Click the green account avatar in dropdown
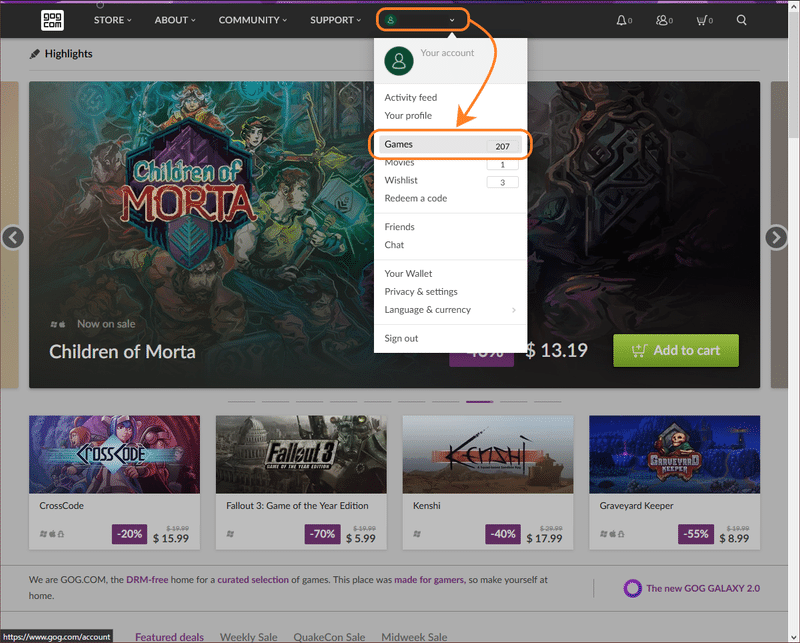The image size is (800, 643). (399, 61)
